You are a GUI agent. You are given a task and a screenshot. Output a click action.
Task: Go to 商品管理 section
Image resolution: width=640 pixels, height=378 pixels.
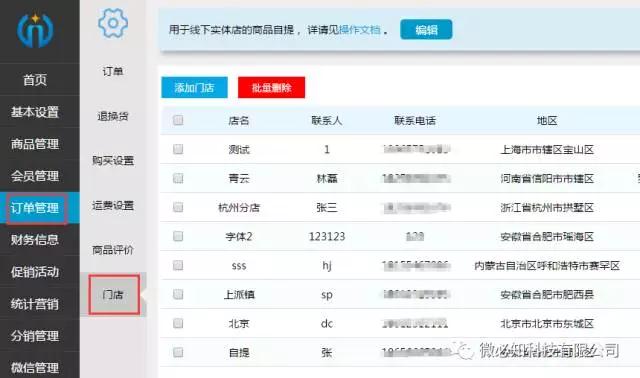click(35, 144)
